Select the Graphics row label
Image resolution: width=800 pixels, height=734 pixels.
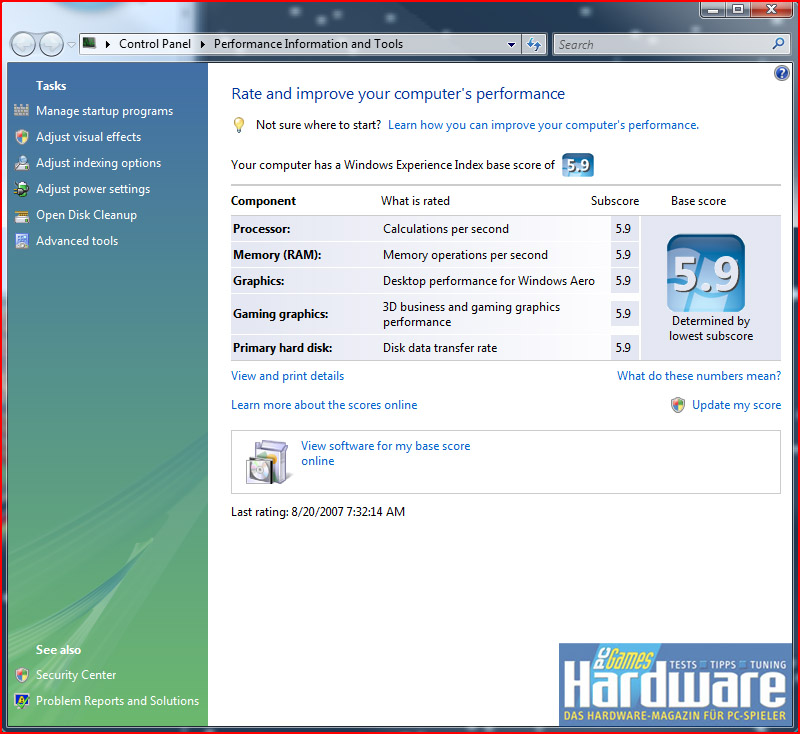tap(258, 281)
